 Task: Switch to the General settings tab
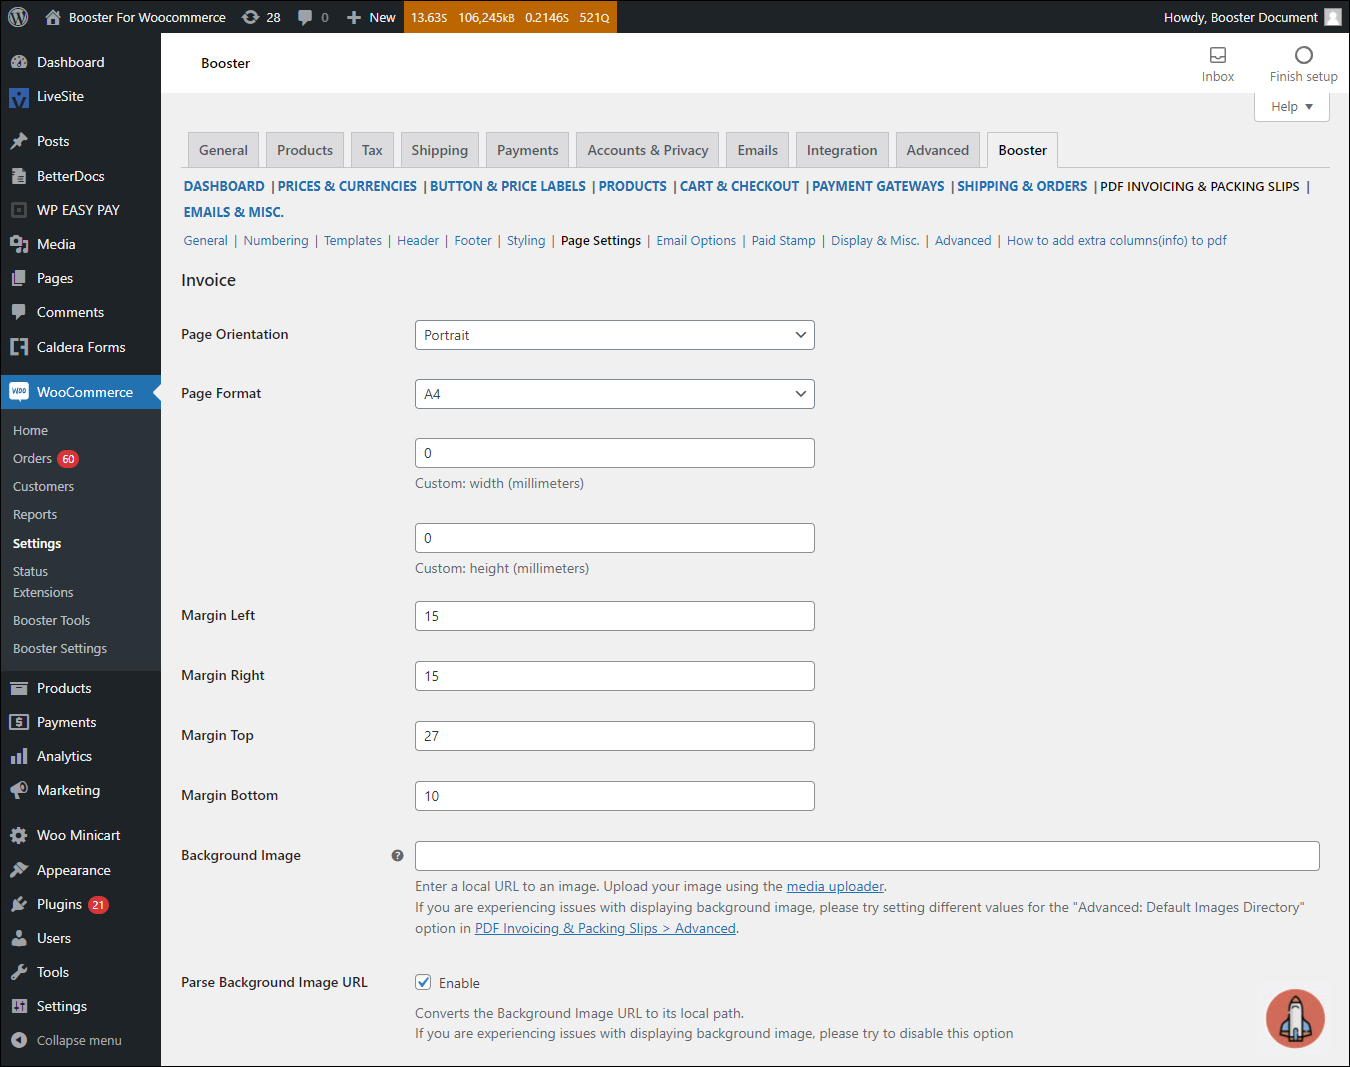(x=223, y=150)
